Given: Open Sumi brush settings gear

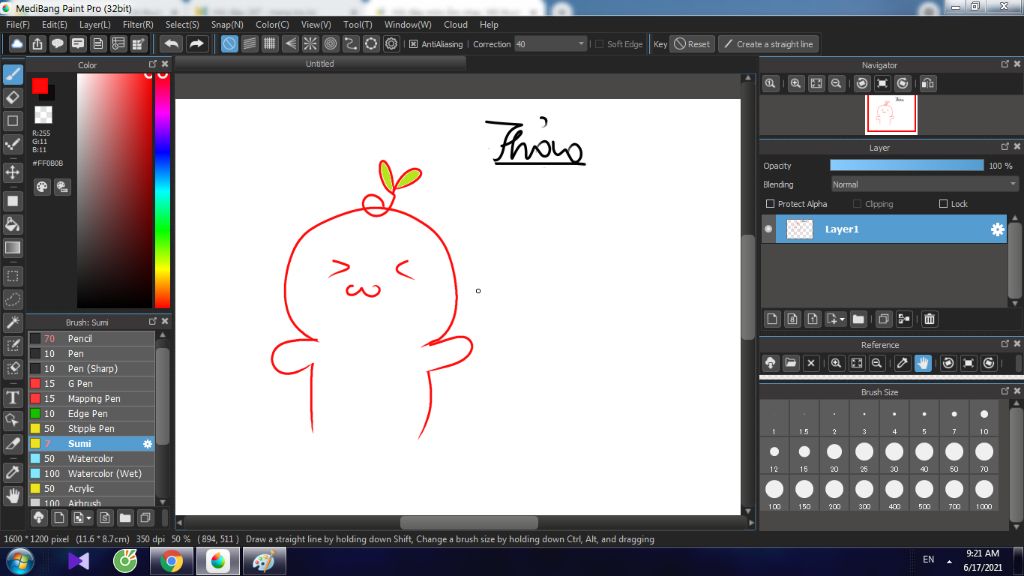Looking at the screenshot, I should coord(148,444).
